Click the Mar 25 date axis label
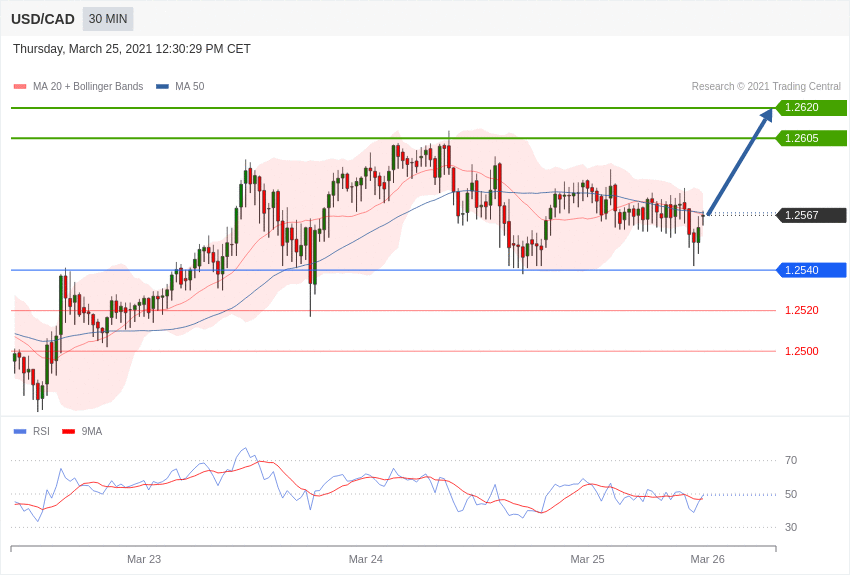This screenshot has width=850, height=576. [587, 559]
